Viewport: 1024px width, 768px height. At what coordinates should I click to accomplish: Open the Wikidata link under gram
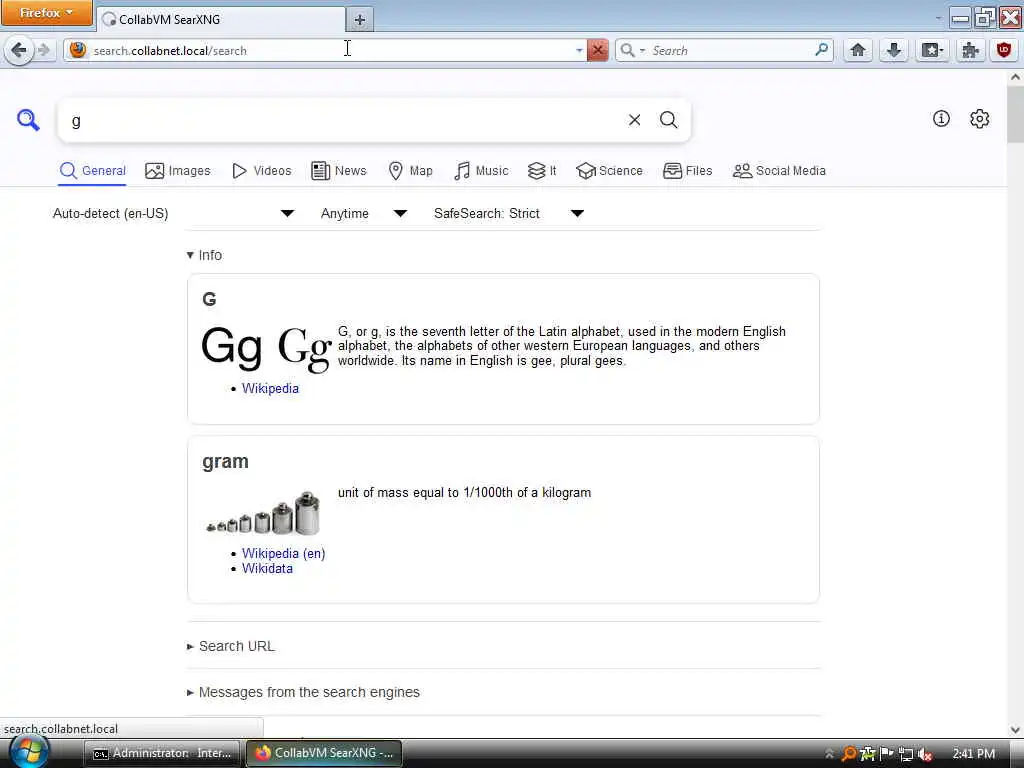[267, 569]
